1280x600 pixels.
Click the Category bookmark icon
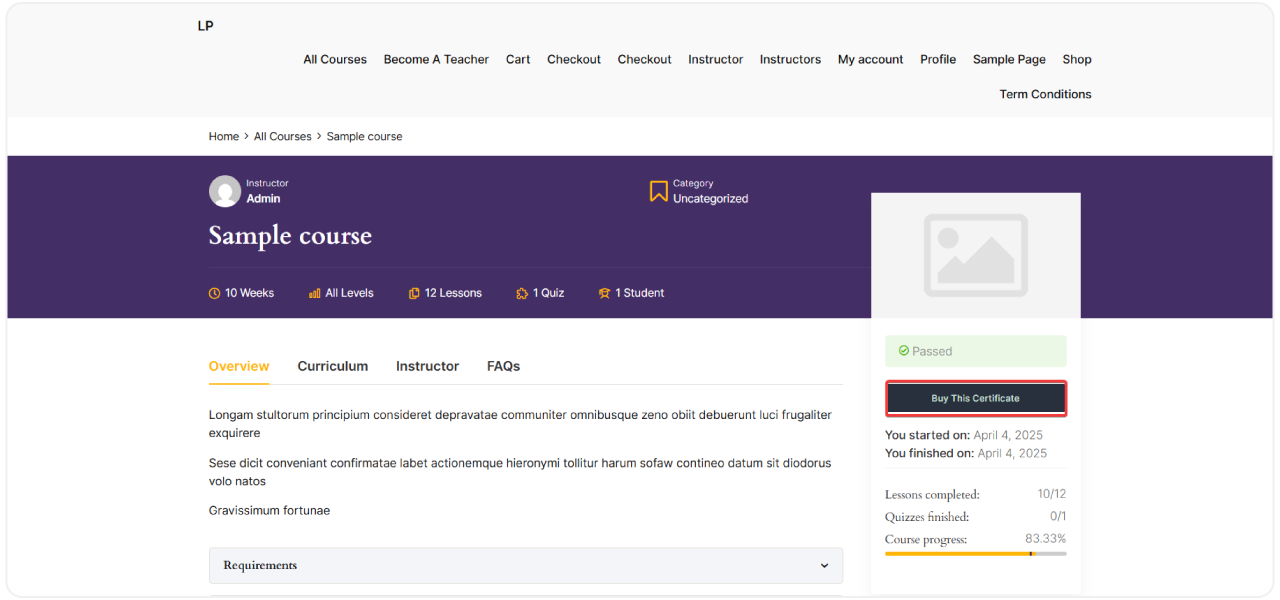(x=658, y=191)
